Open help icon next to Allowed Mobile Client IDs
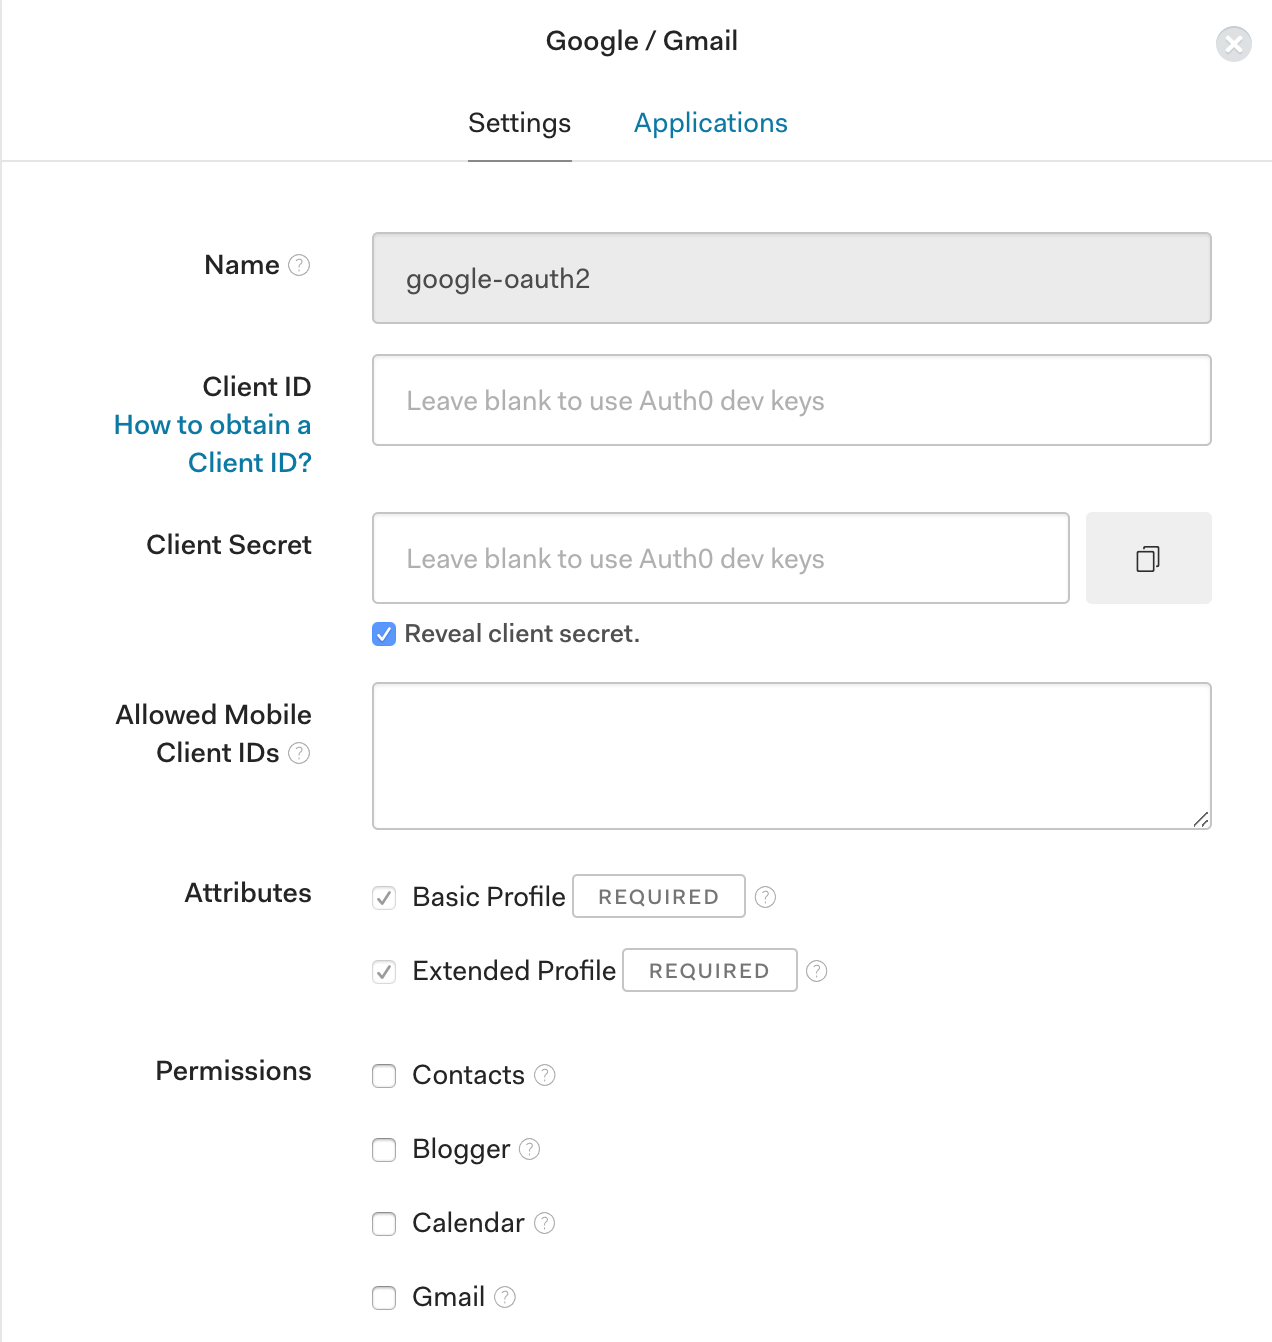 click(x=299, y=753)
